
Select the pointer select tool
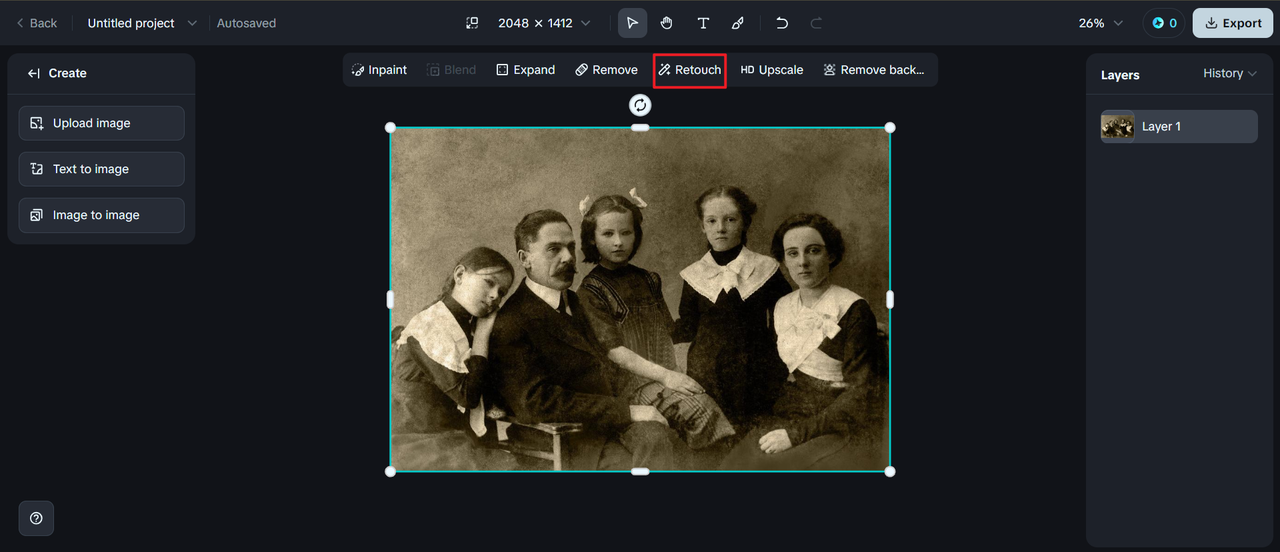[632, 23]
